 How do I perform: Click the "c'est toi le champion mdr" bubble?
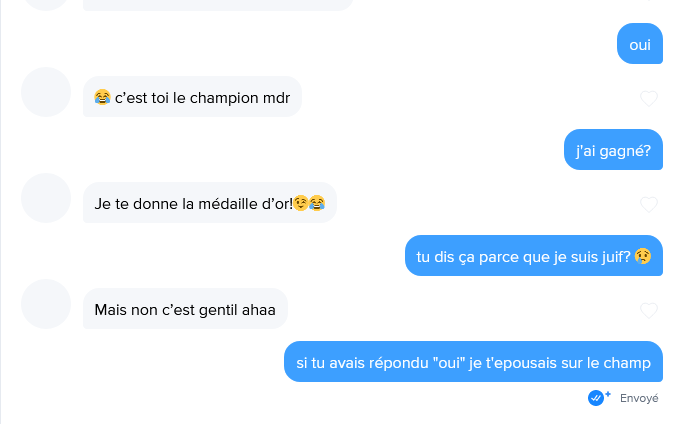[x=192, y=97]
